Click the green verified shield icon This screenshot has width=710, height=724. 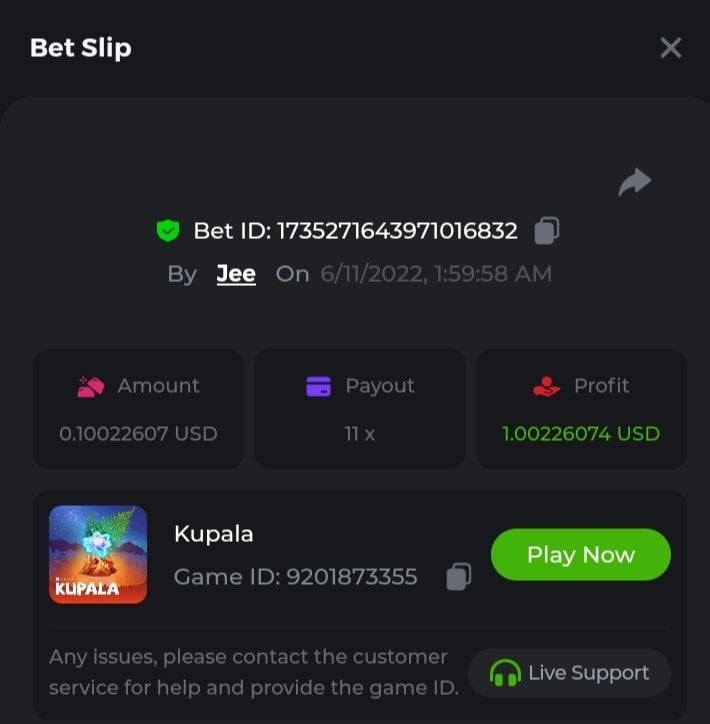(x=168, y=232)
